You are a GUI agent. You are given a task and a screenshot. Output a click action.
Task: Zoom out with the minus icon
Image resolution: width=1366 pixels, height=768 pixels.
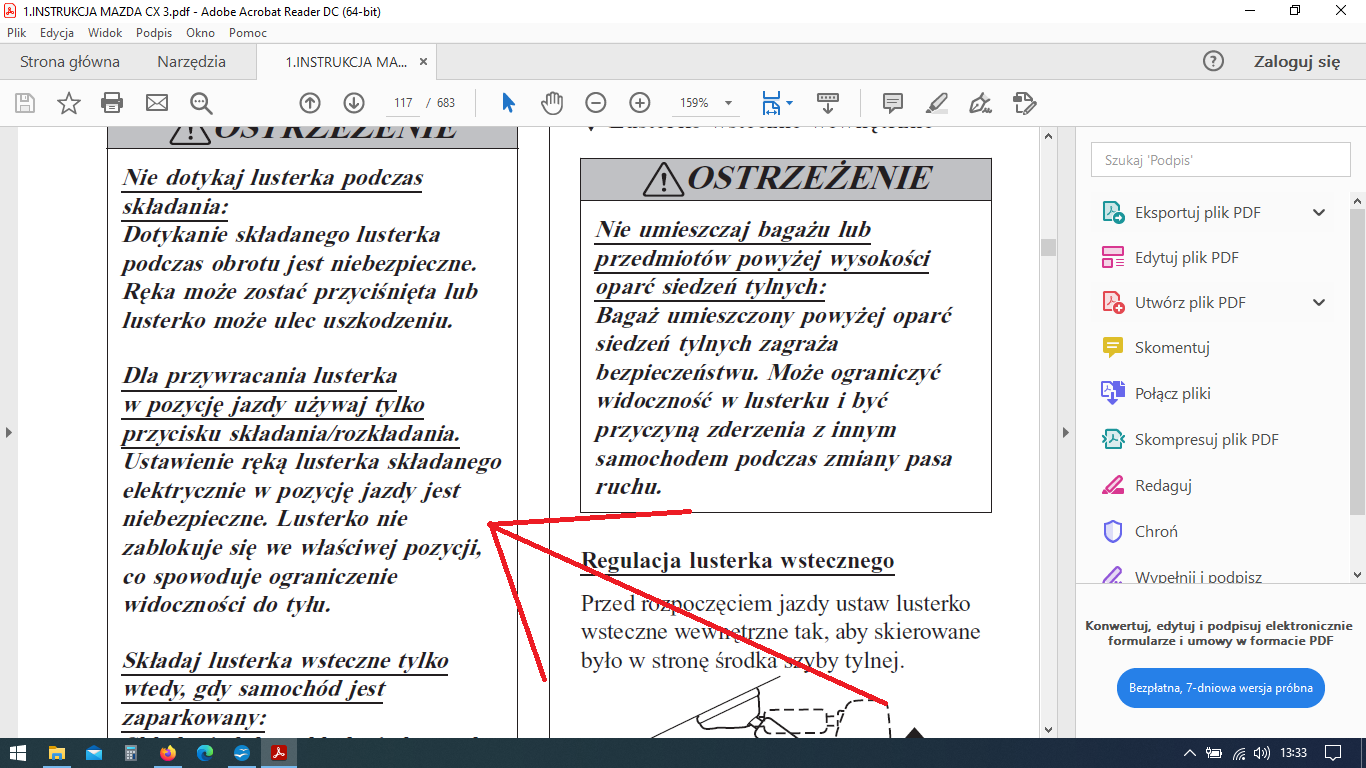click(x=596, y=103)
